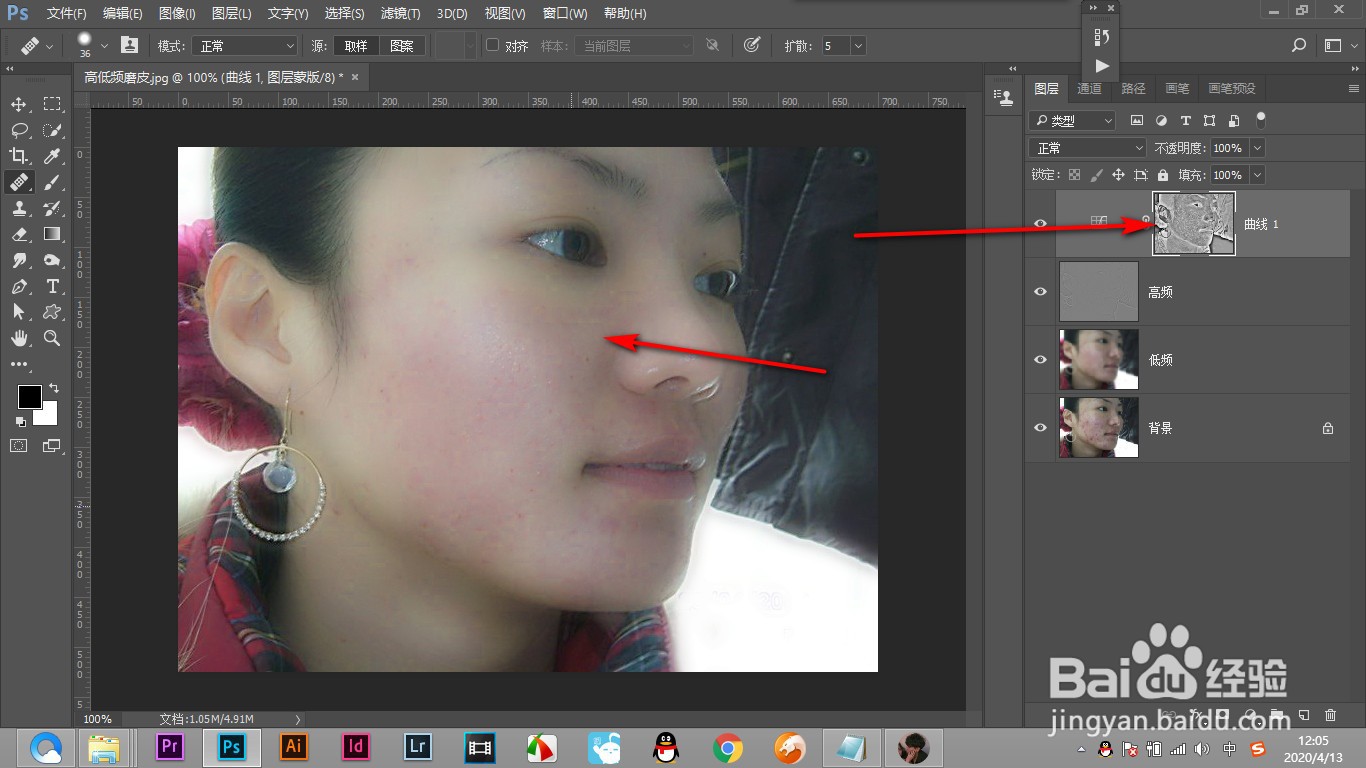Click the 低频 layer thumbnail
1366x768 pixels.
[1098, 359]
